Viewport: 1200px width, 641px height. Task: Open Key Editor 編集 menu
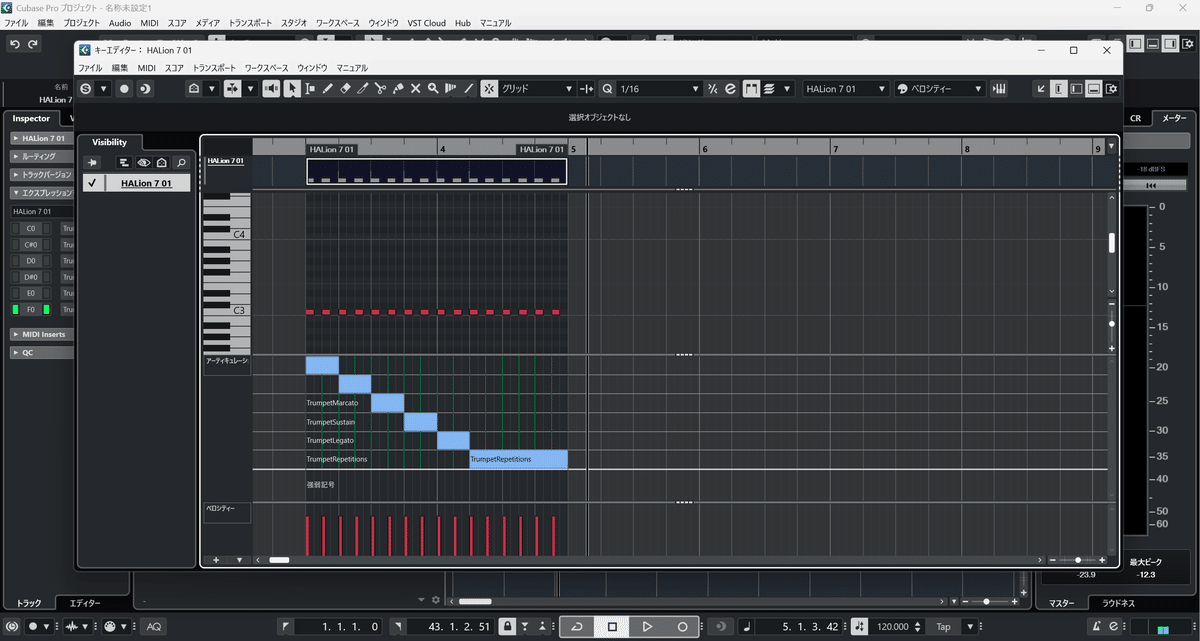click(x=120, y=68)
